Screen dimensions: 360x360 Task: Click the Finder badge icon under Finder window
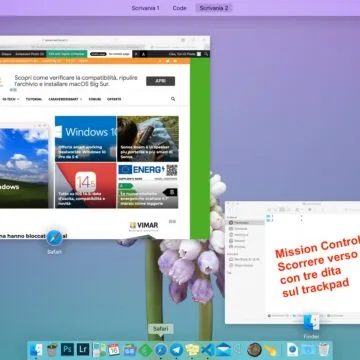pos(311,322)
